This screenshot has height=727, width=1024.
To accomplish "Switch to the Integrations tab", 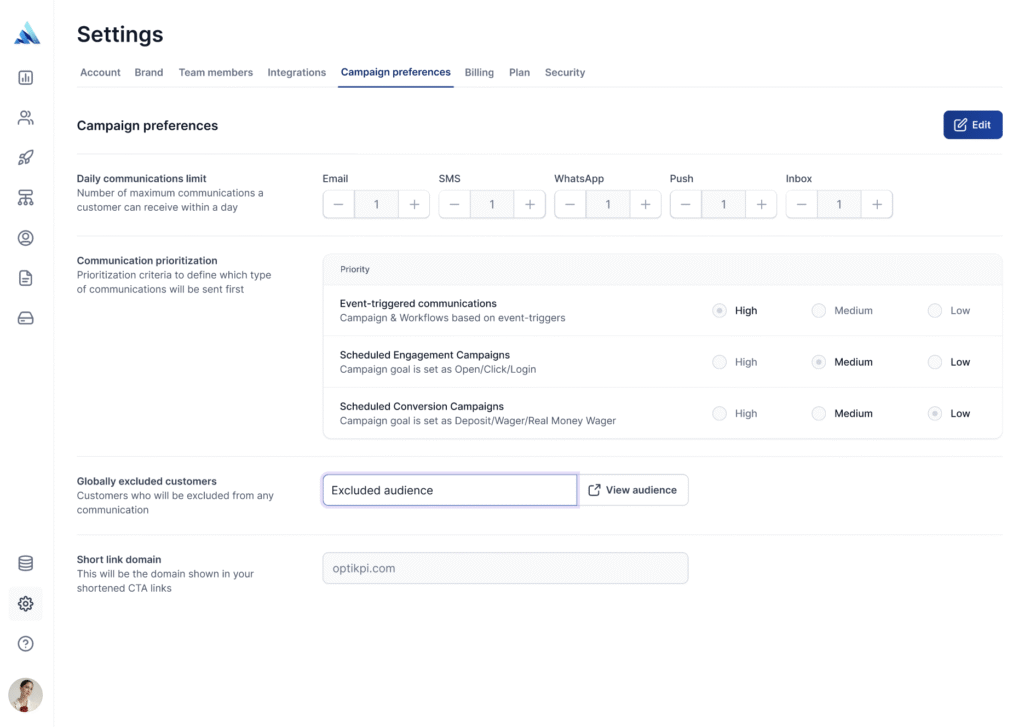I will [x=296, y=73].
